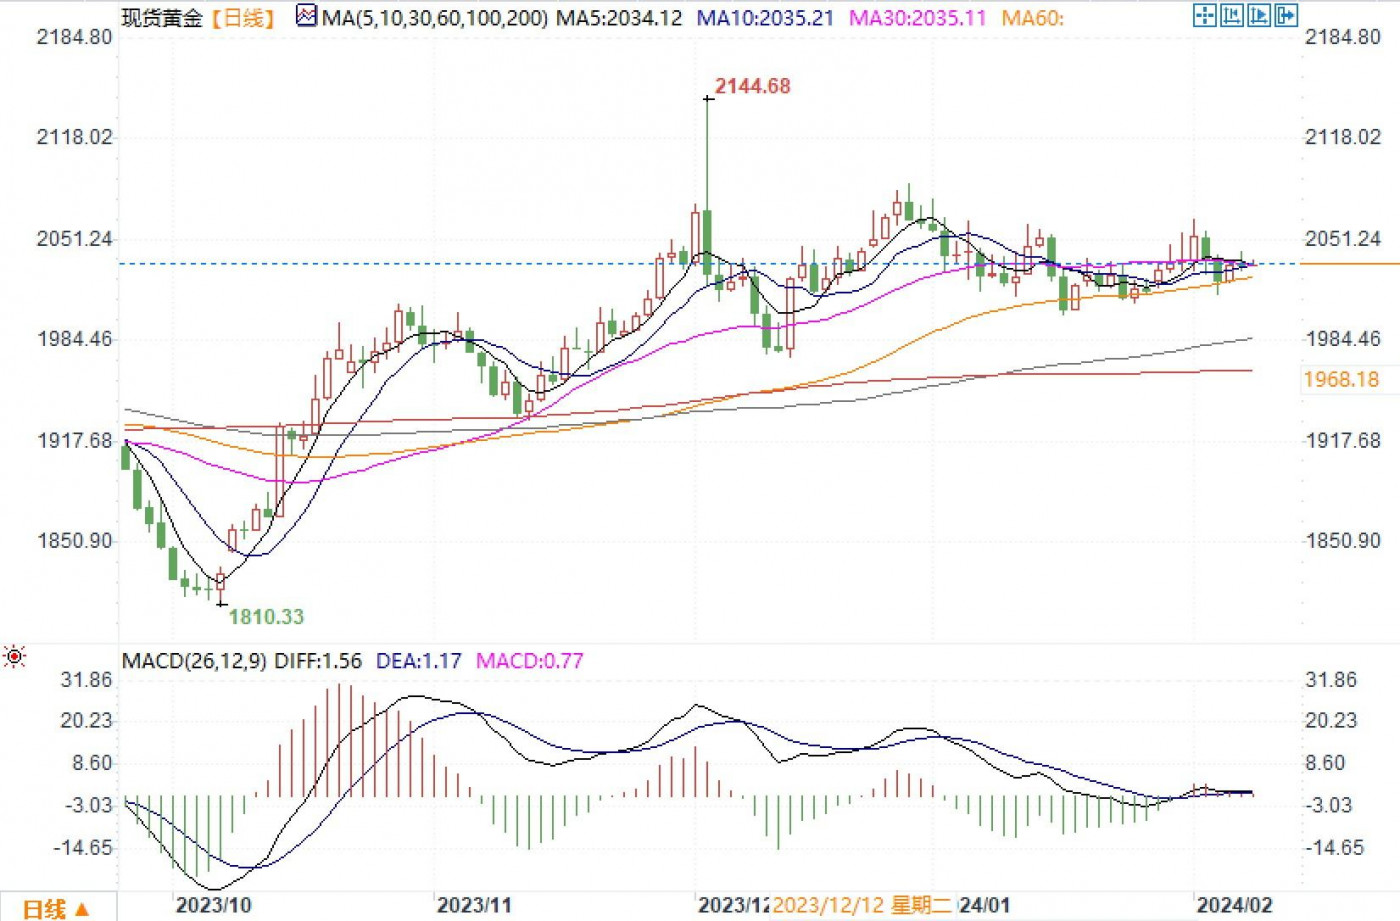Click the 【日线】 period label in title
The height and width of the screenshot is (921, 1400).
pyautogui.click(x=243, y=18)
